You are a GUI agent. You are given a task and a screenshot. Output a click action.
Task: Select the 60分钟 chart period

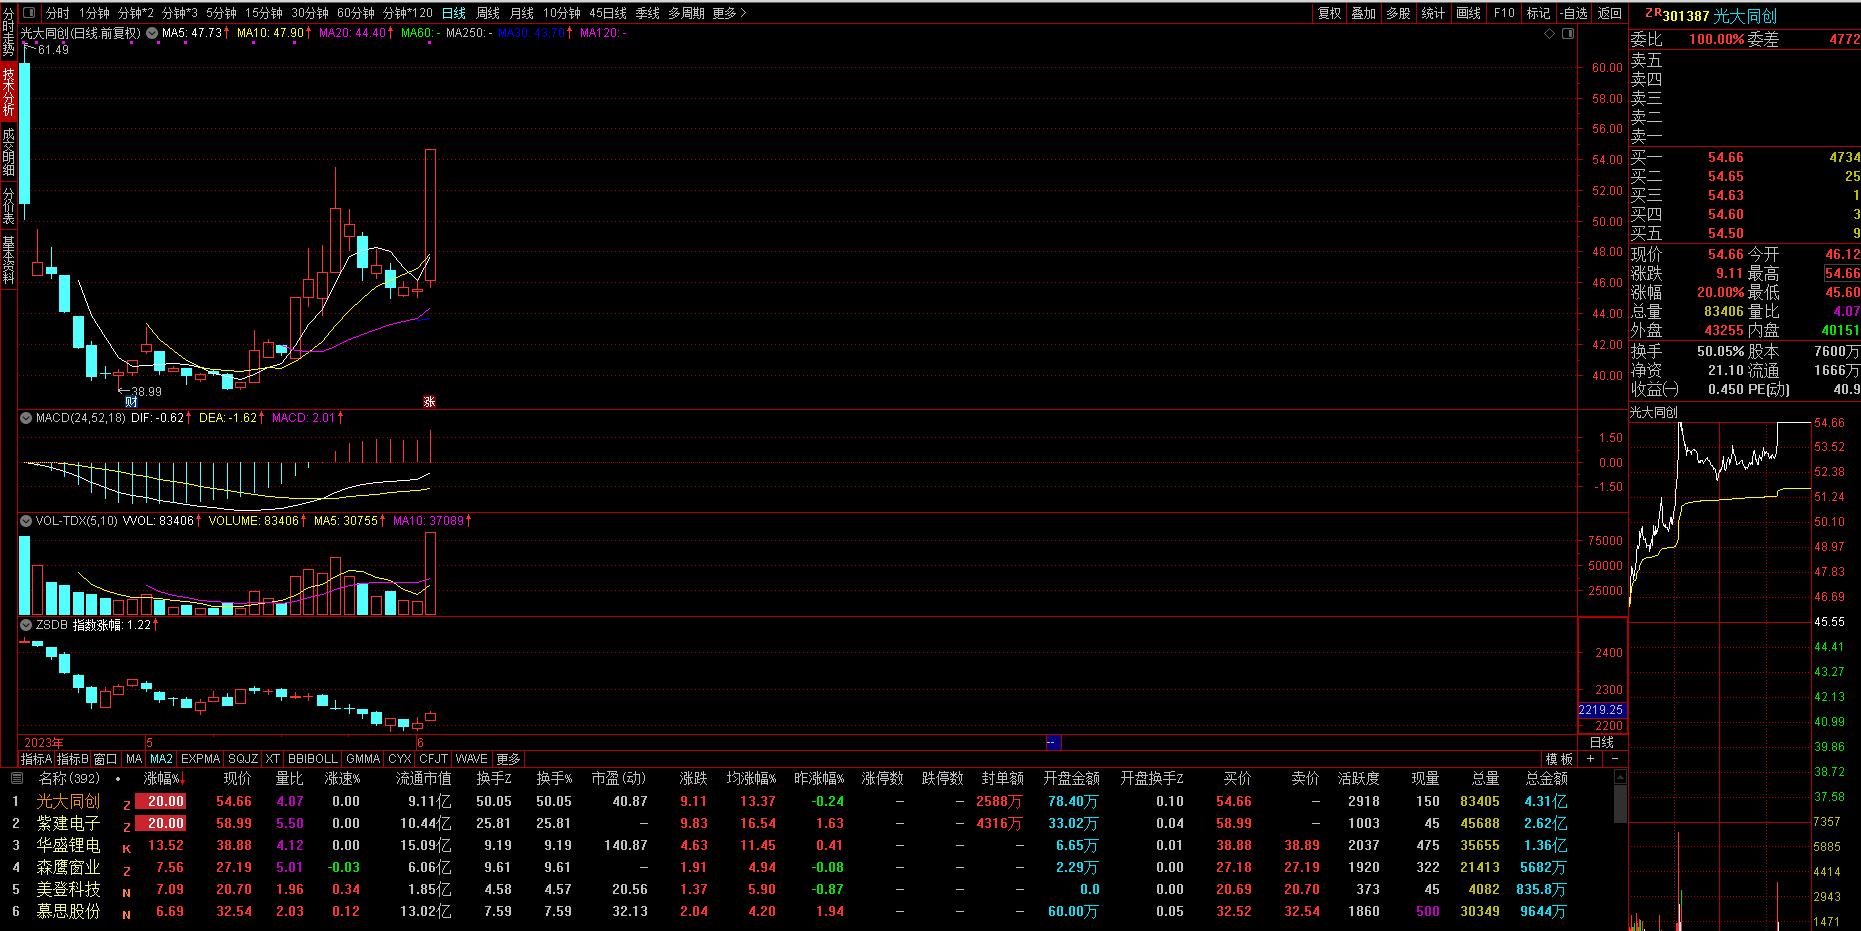click(355, 13)
